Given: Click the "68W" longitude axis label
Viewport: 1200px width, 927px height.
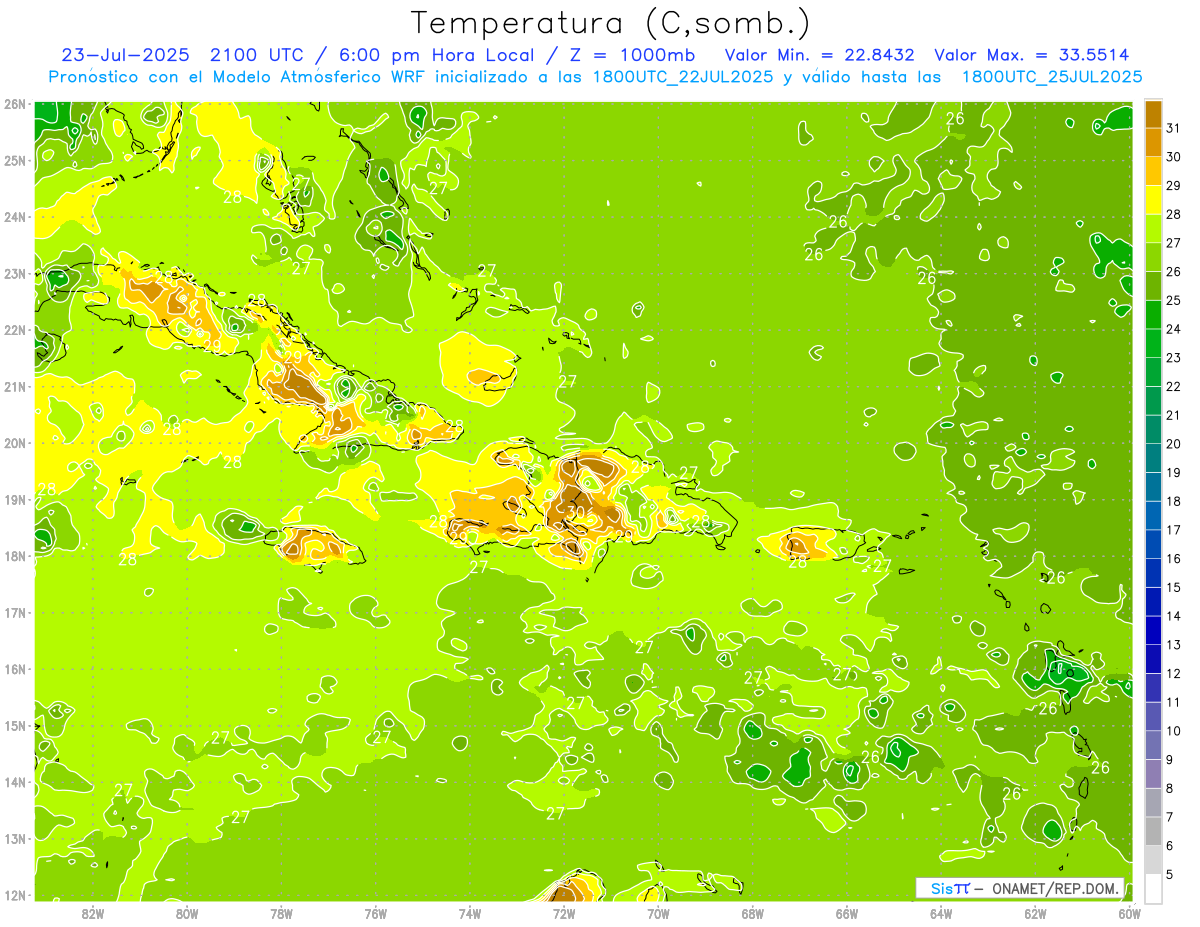Looking at the screenshot, I should (752, 914).
